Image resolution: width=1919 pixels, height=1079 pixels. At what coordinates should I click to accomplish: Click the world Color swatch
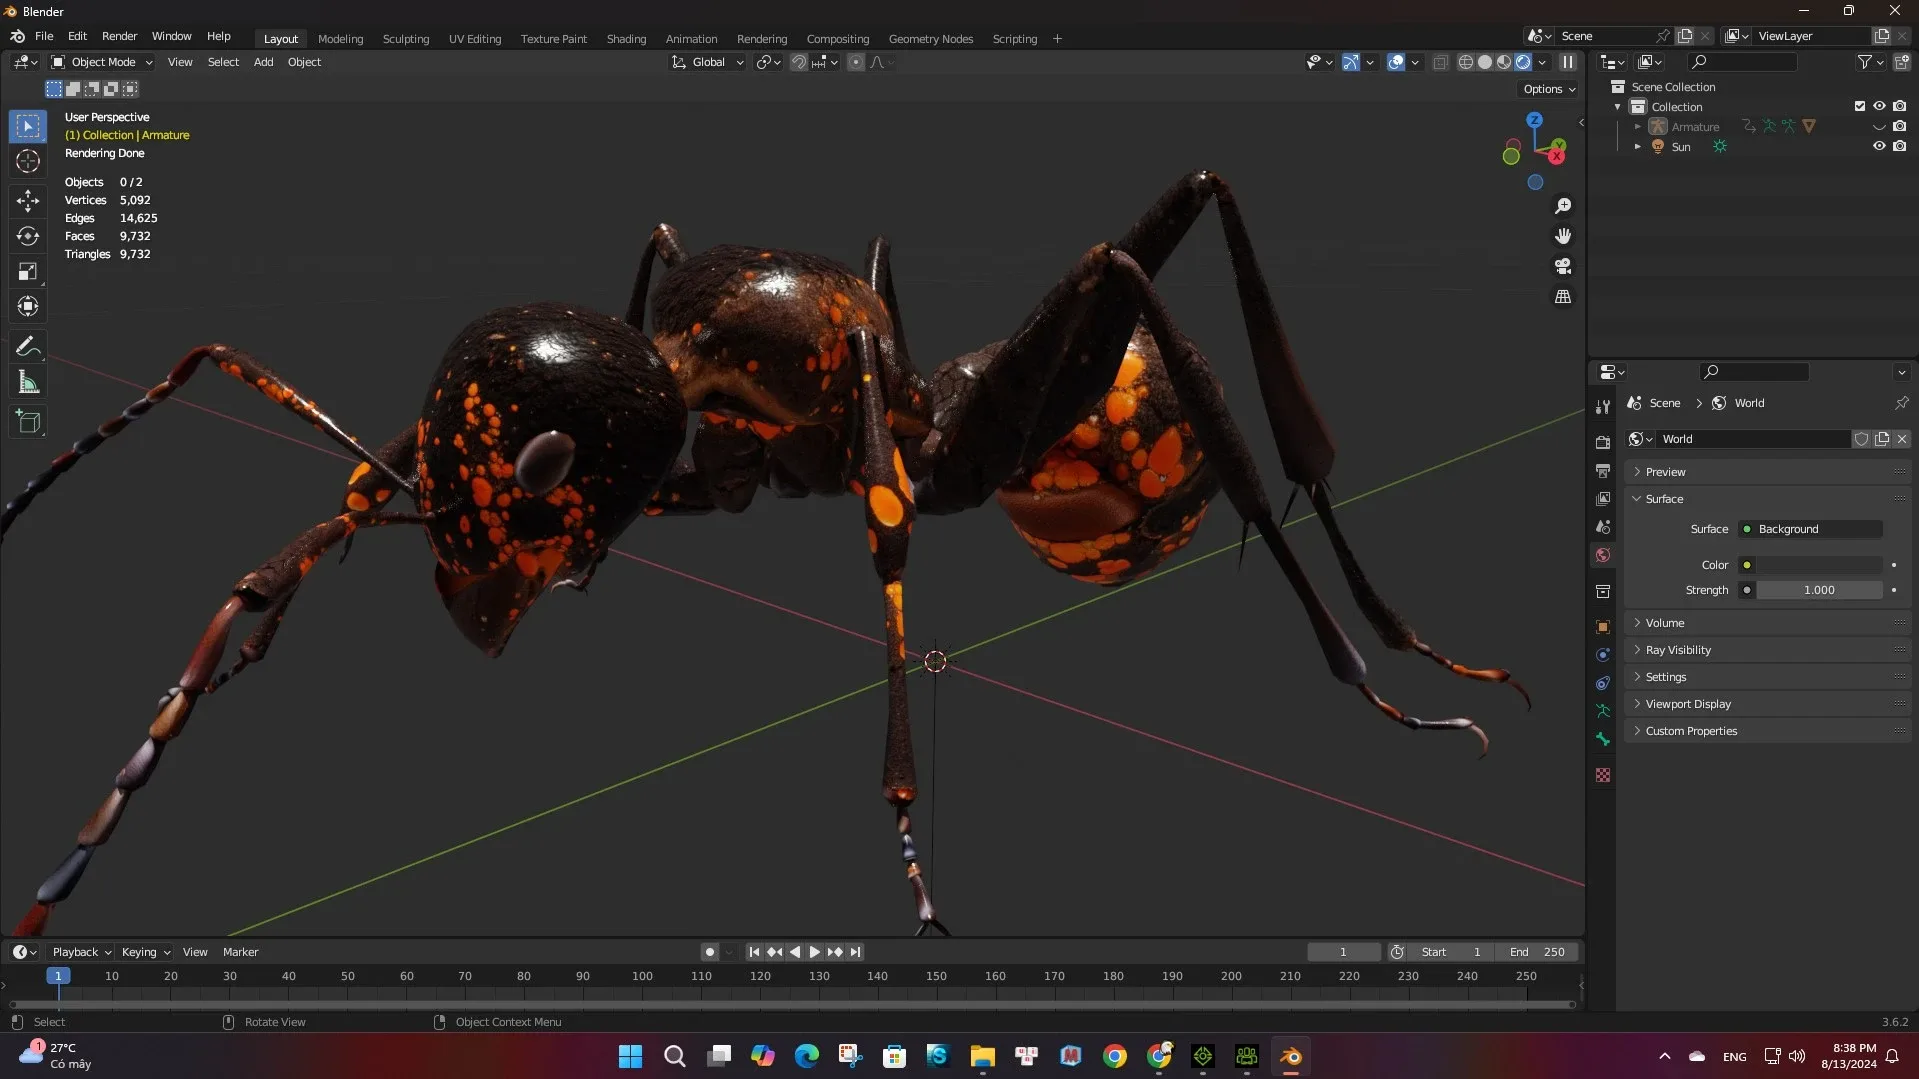(x=1819, y=565)
